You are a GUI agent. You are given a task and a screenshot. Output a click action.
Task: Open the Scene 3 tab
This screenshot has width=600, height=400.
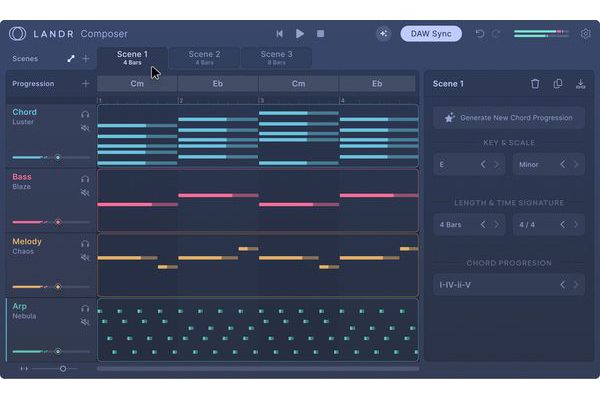pyautogui.click(x=276, y=57)
